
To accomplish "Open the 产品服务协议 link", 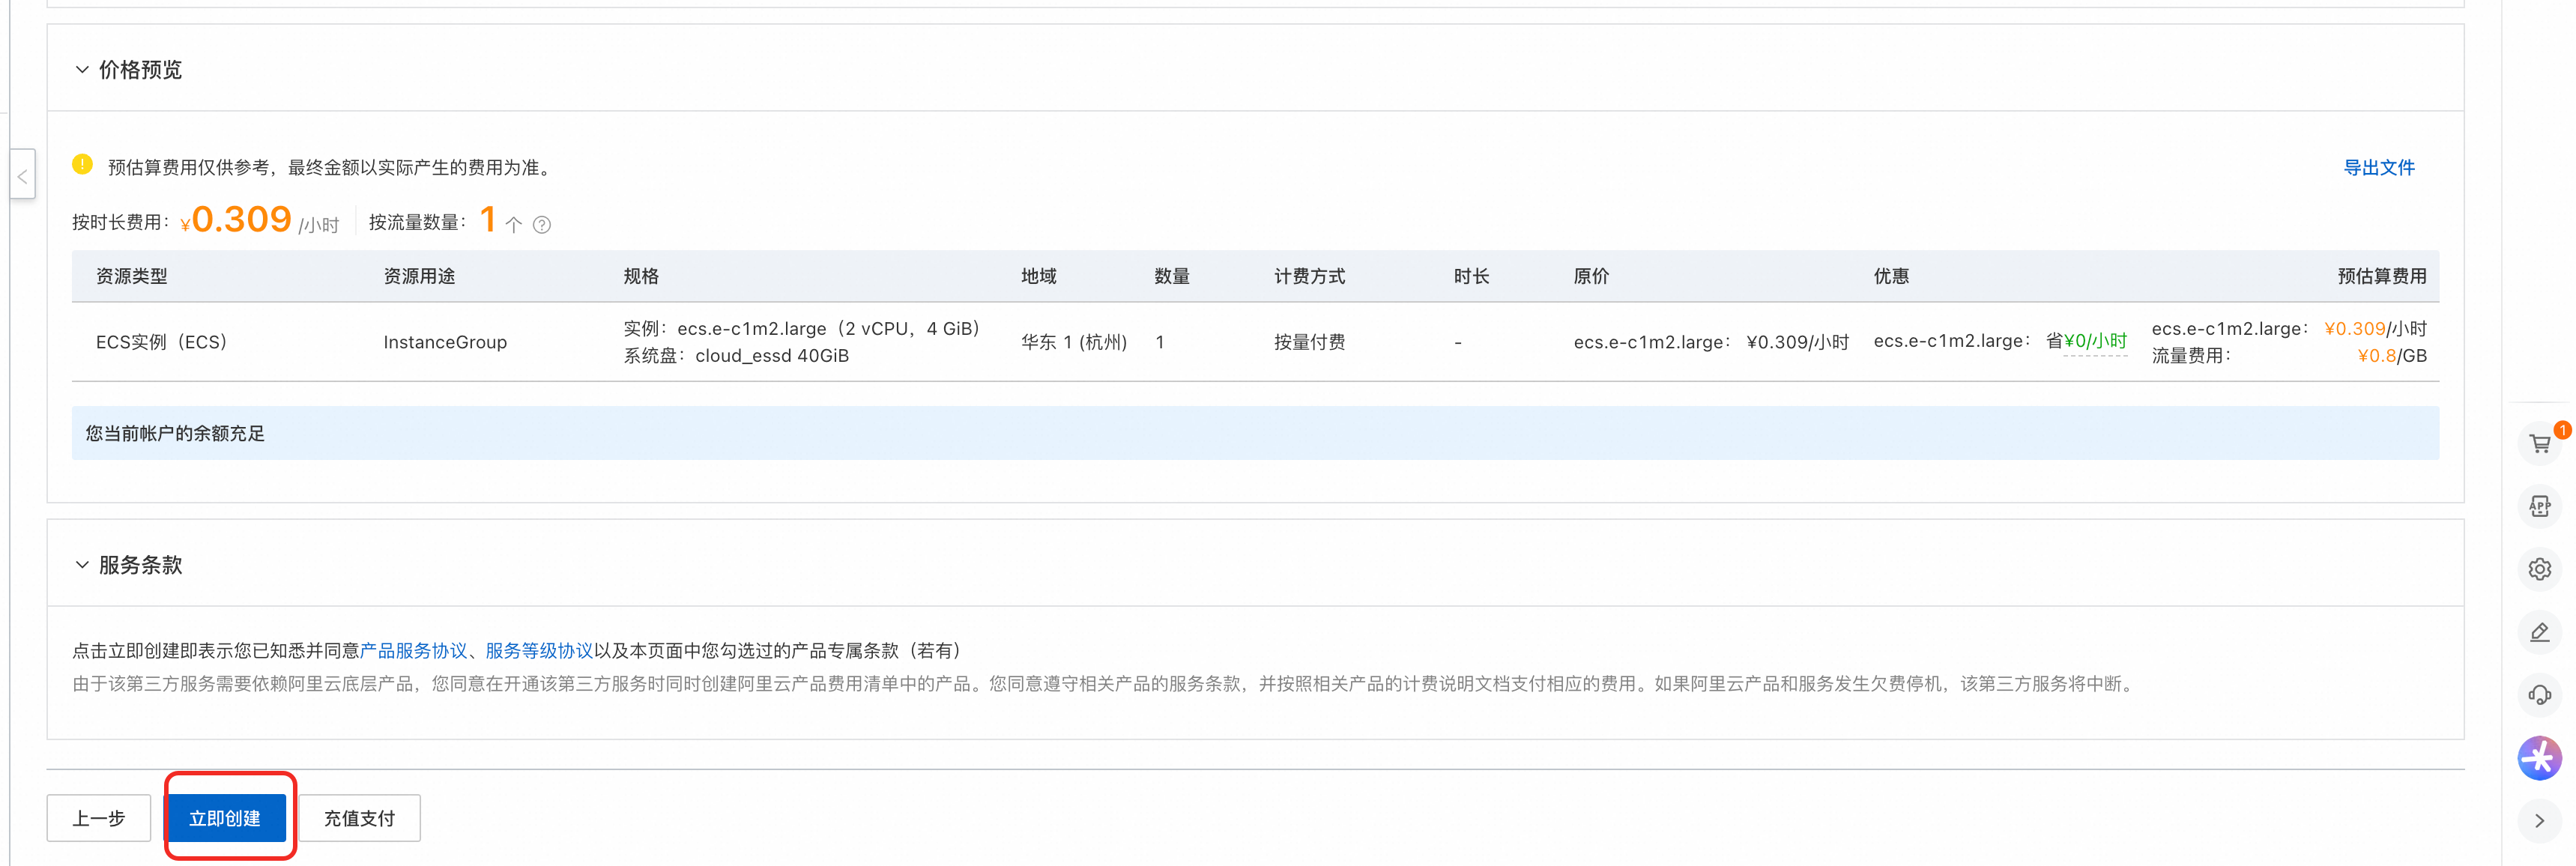I will click(413, 651).
